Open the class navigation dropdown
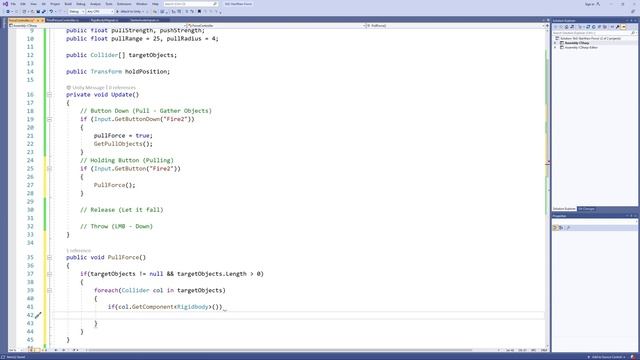The image size is (640, 360). pos(275,26)
